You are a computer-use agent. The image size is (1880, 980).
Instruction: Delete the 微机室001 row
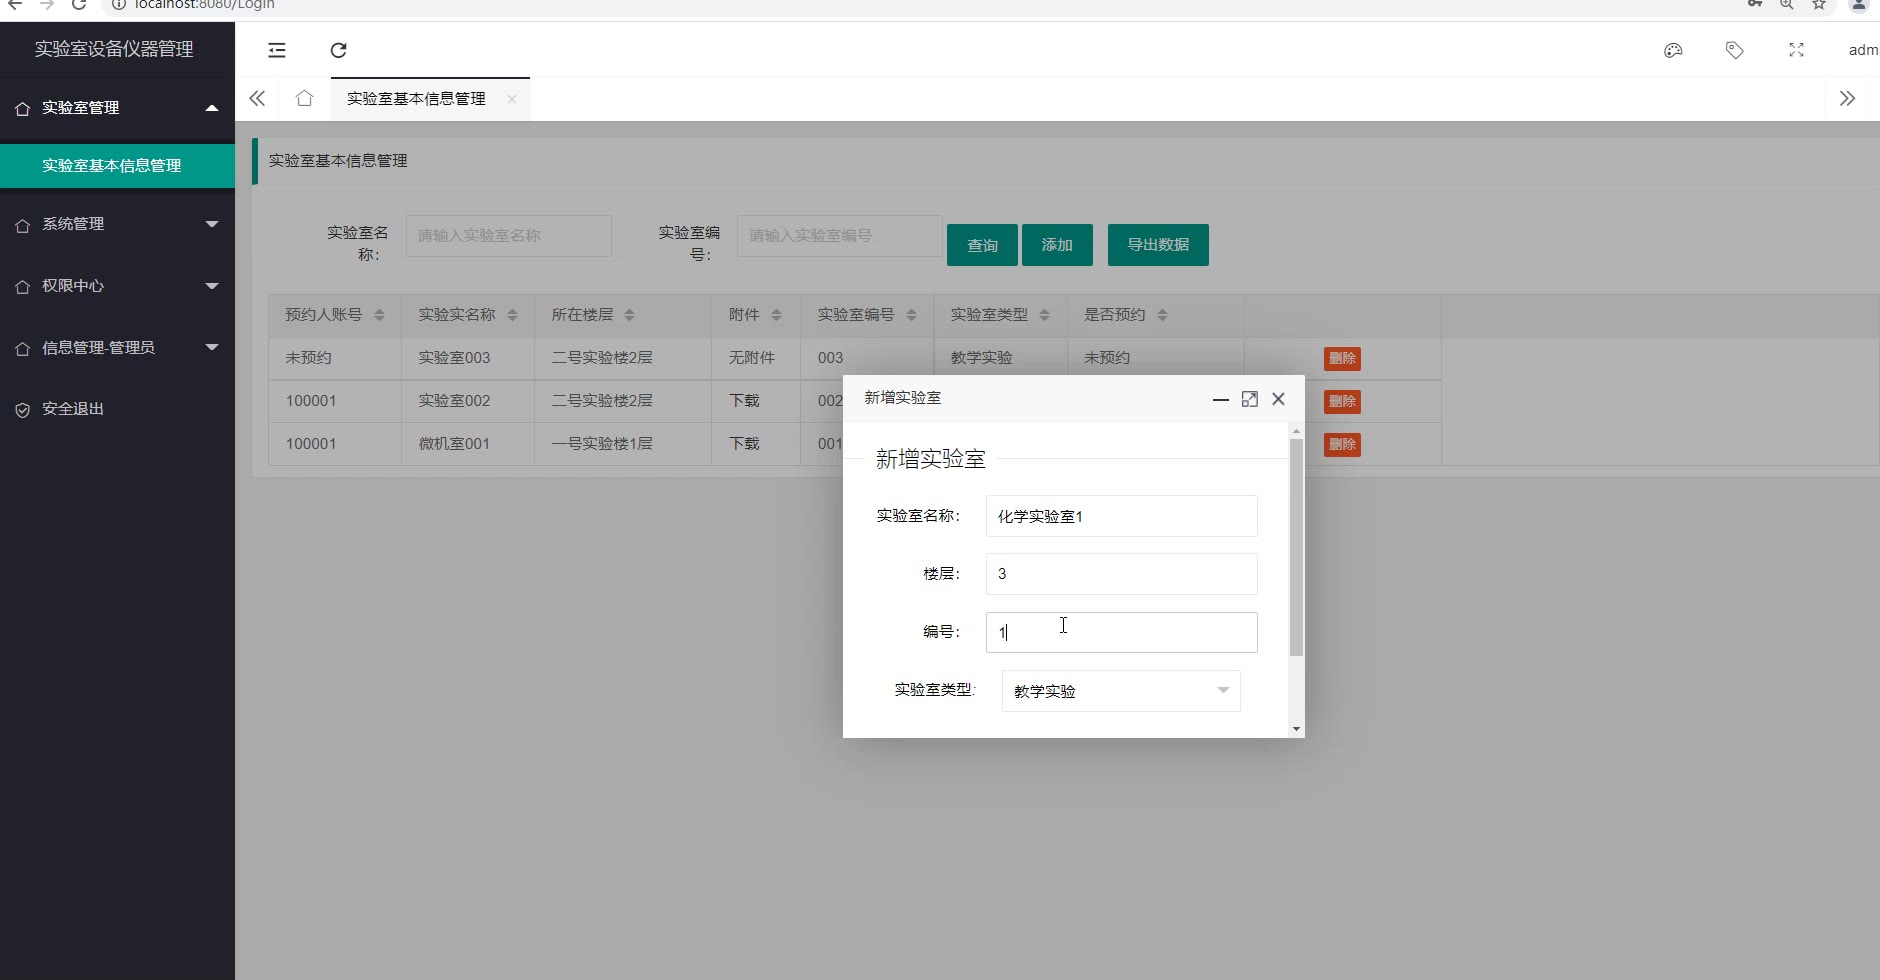tap(1342, 445)
